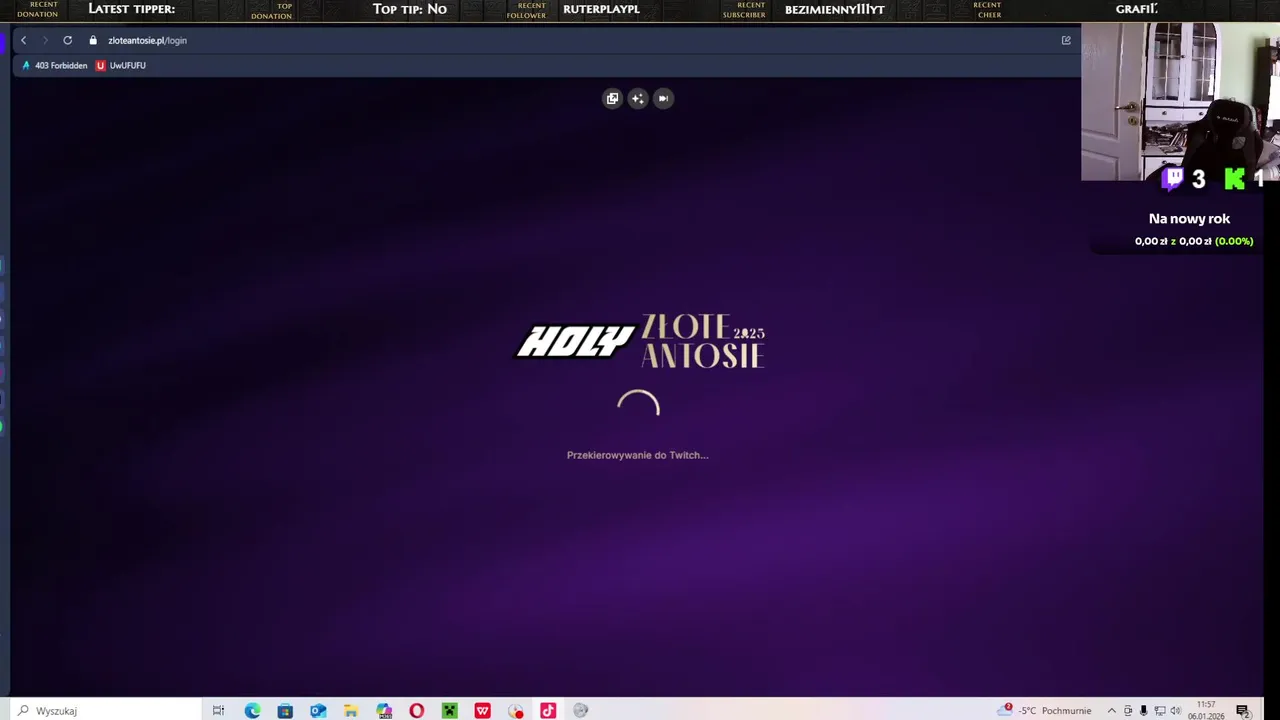1280x720 pixels.
Task: Open Task View on the taskbar
Action: point(218,711)
